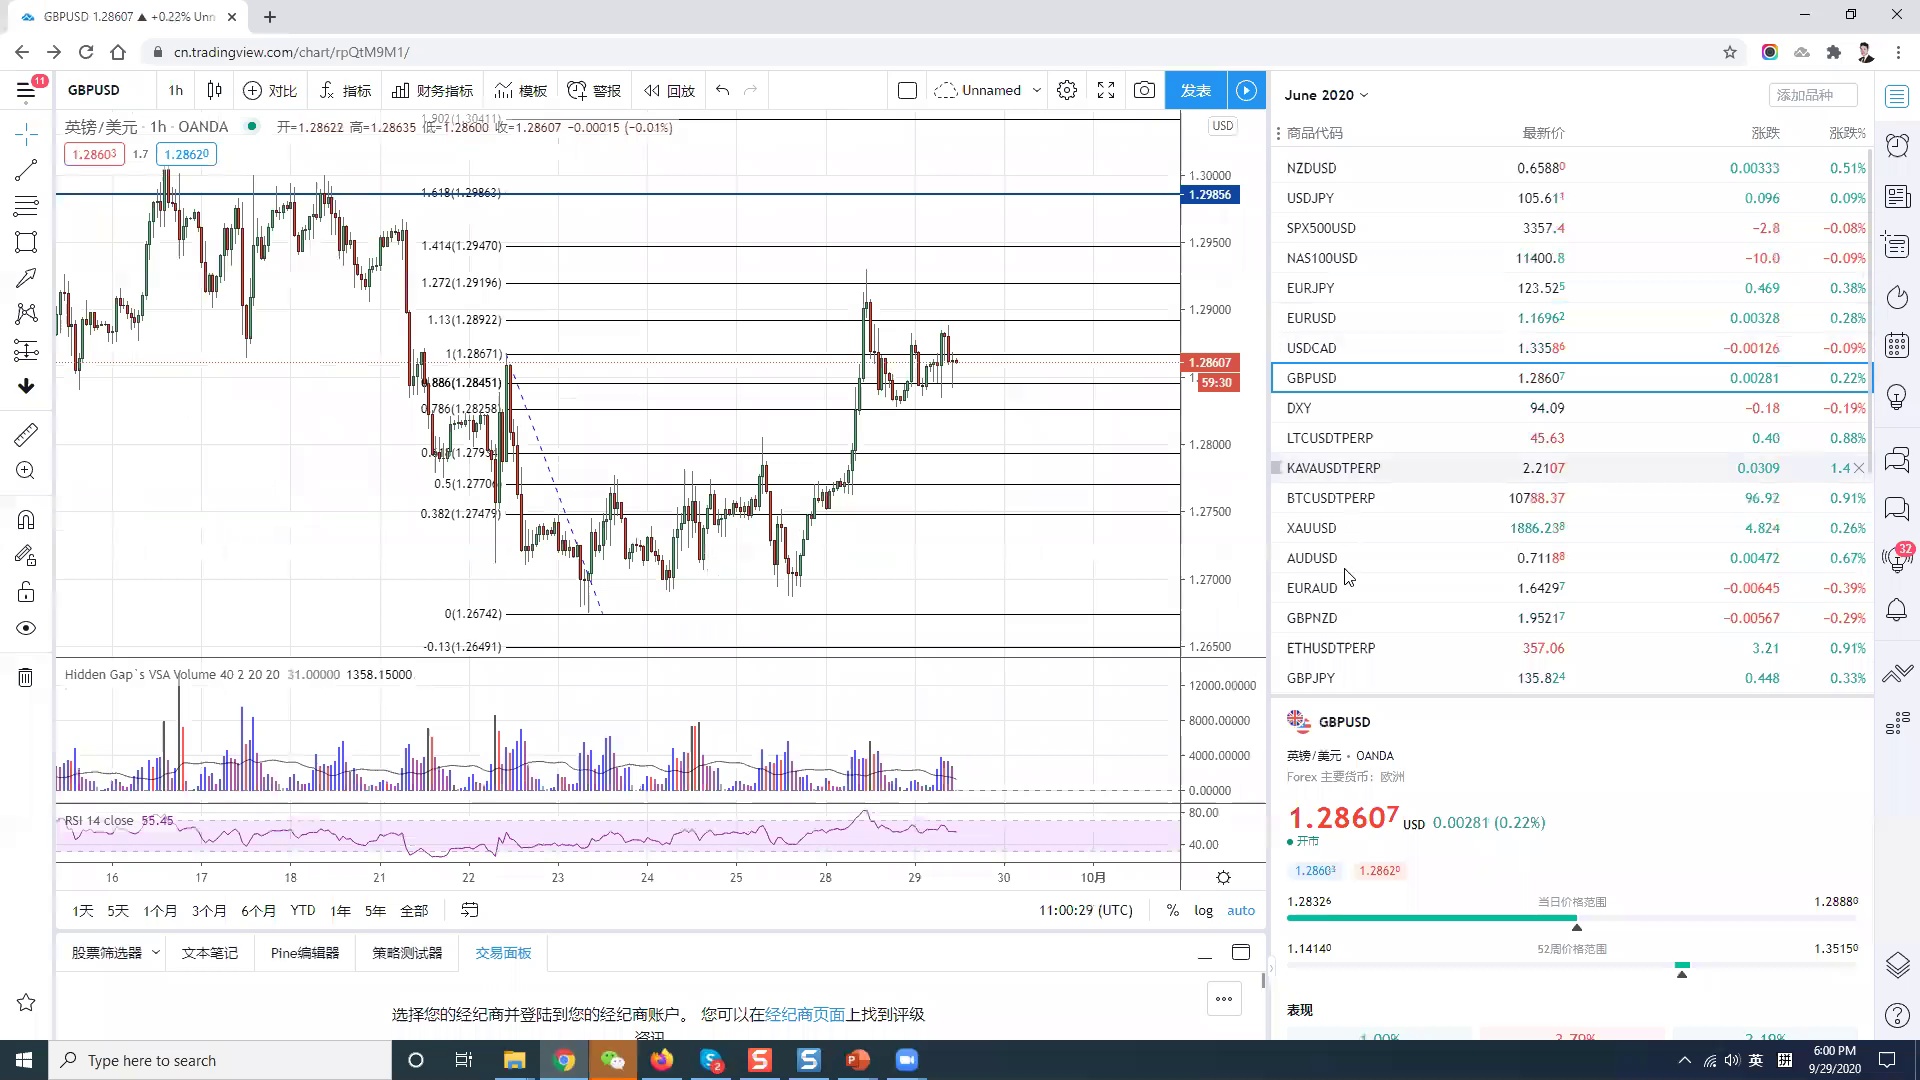The image size is (1920, 1080).
Task: Remove drawings with the trash icon
Action: [x=26, y=678]
